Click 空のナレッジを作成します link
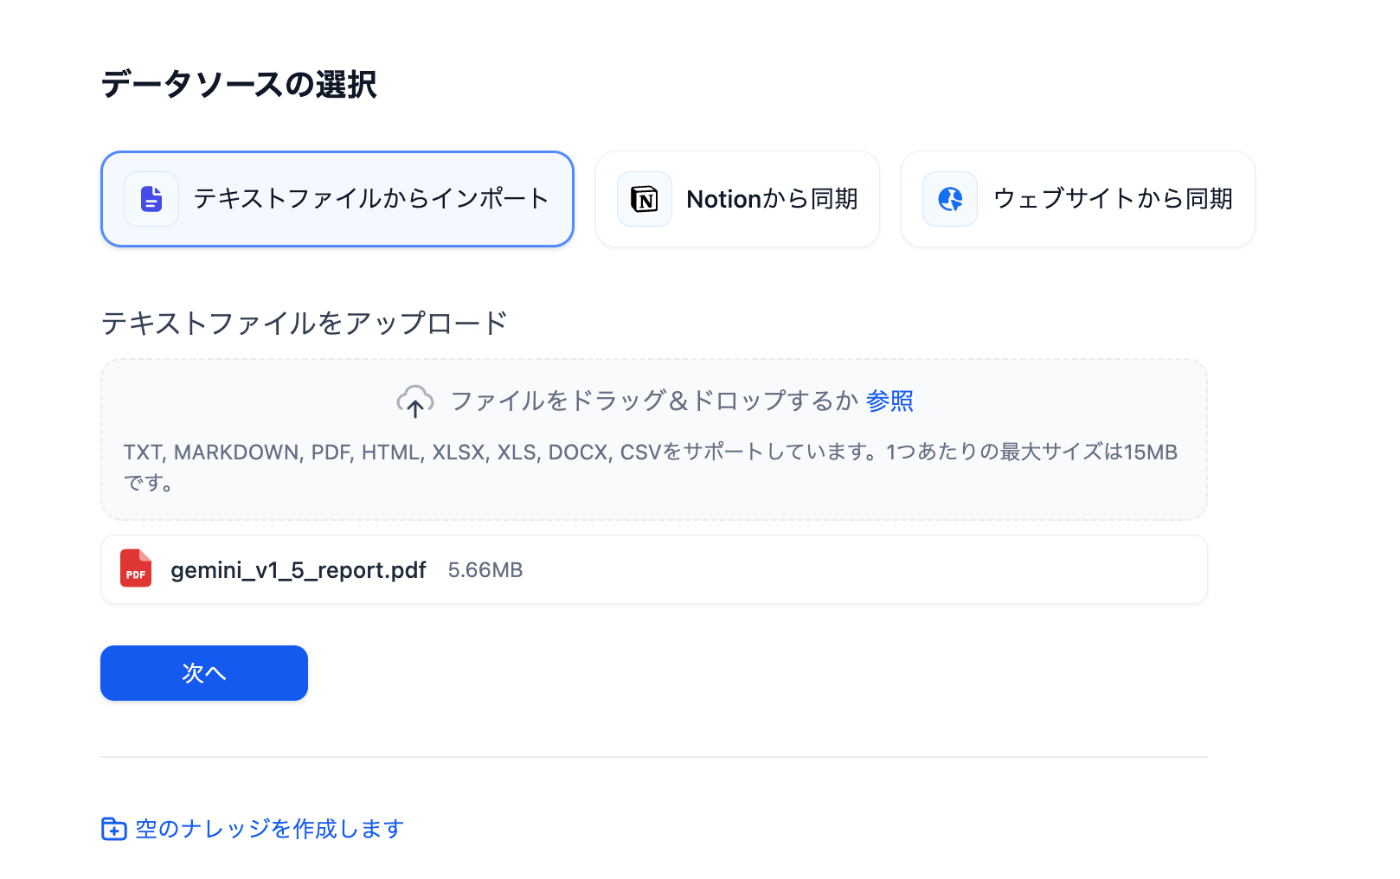The width and height of the screenshot is (1400, 879). [269, 829]
